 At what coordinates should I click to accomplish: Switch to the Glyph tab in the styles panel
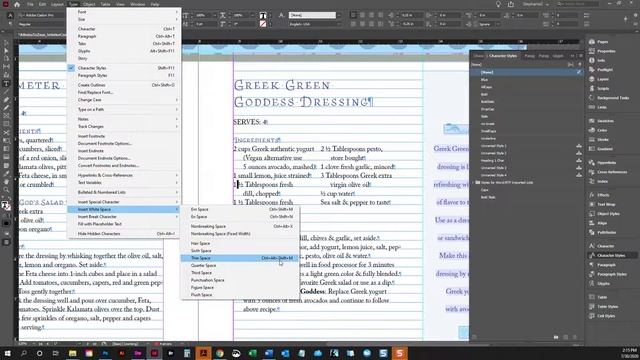click(x=558, y=56)
